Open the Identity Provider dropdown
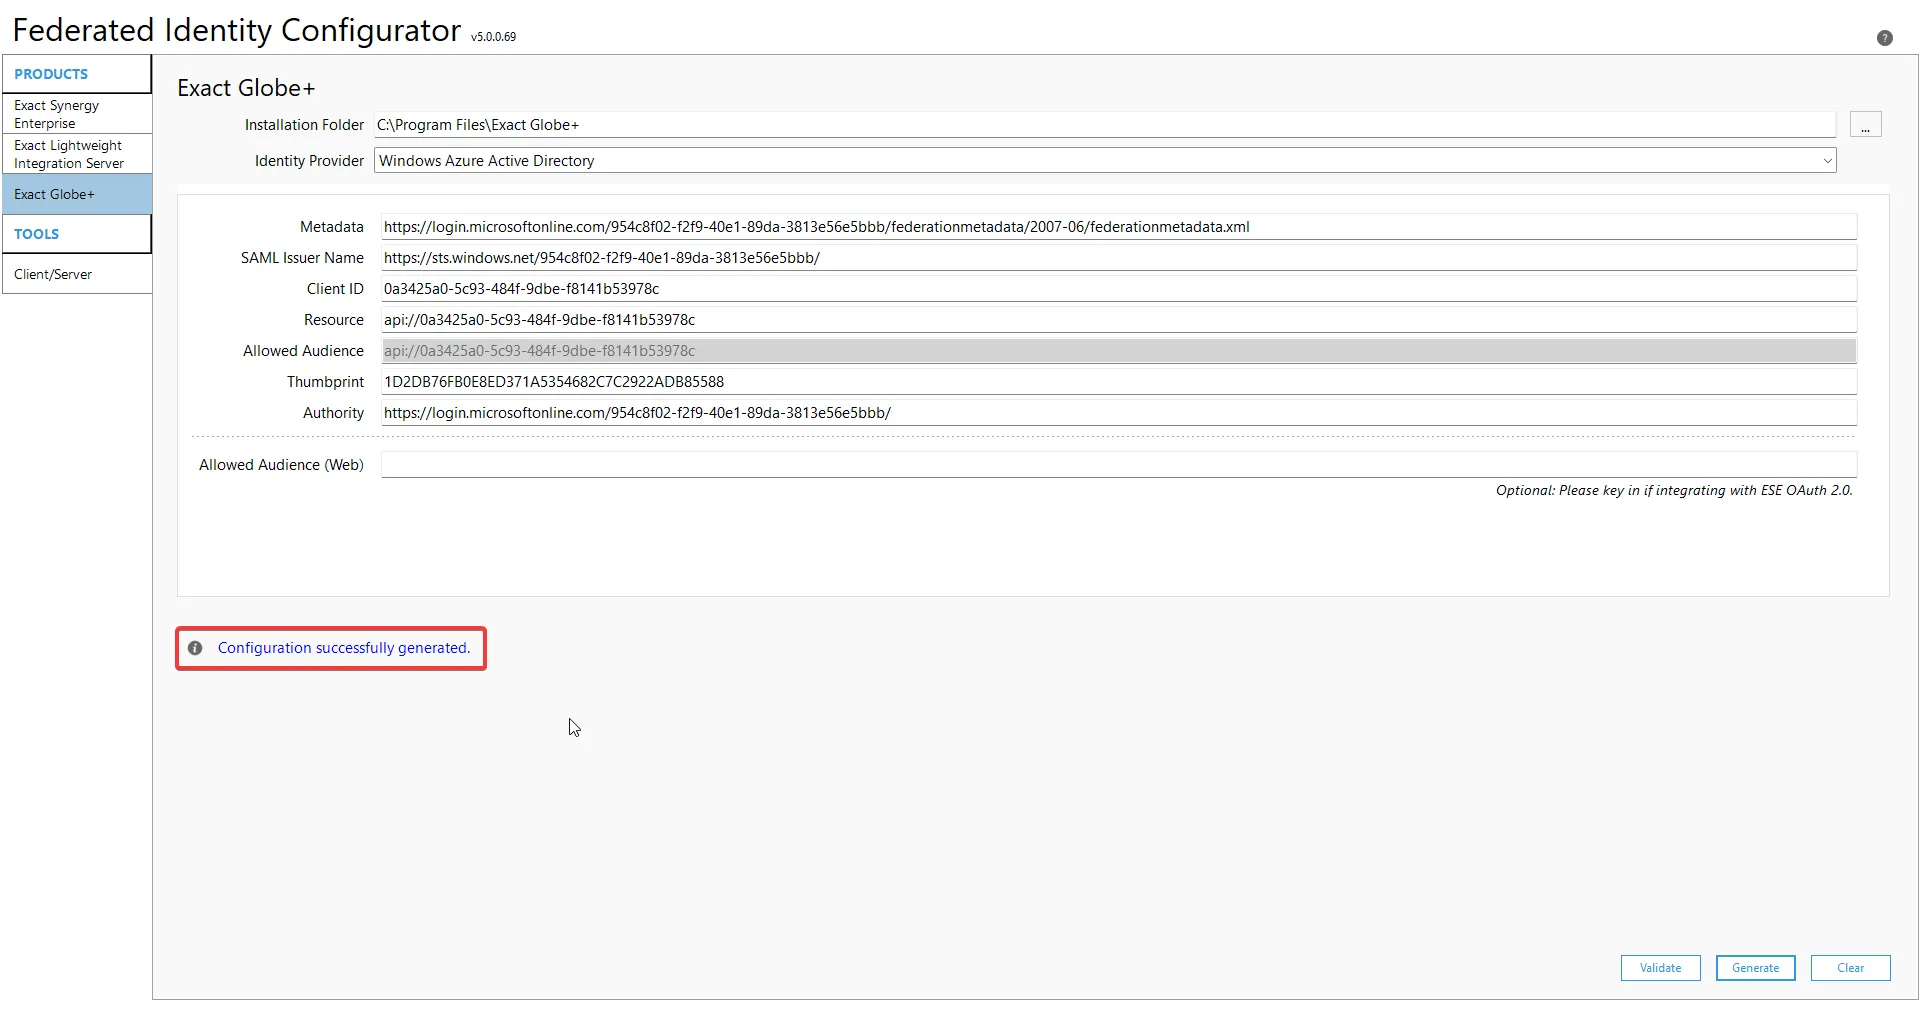Screen dimensions: 1920x1009 (1104, 161)
